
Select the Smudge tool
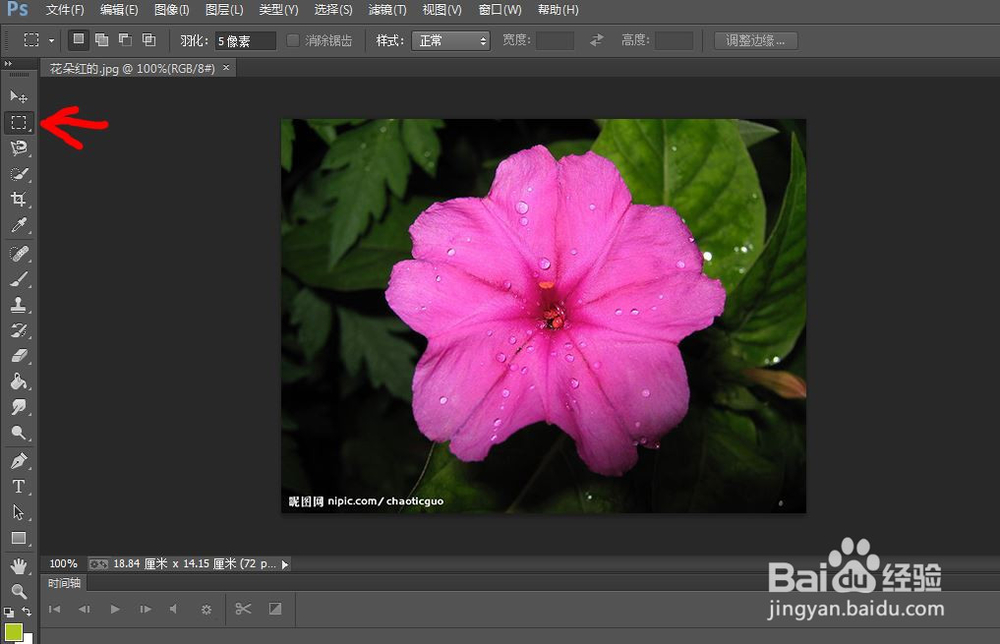point(18,407)
